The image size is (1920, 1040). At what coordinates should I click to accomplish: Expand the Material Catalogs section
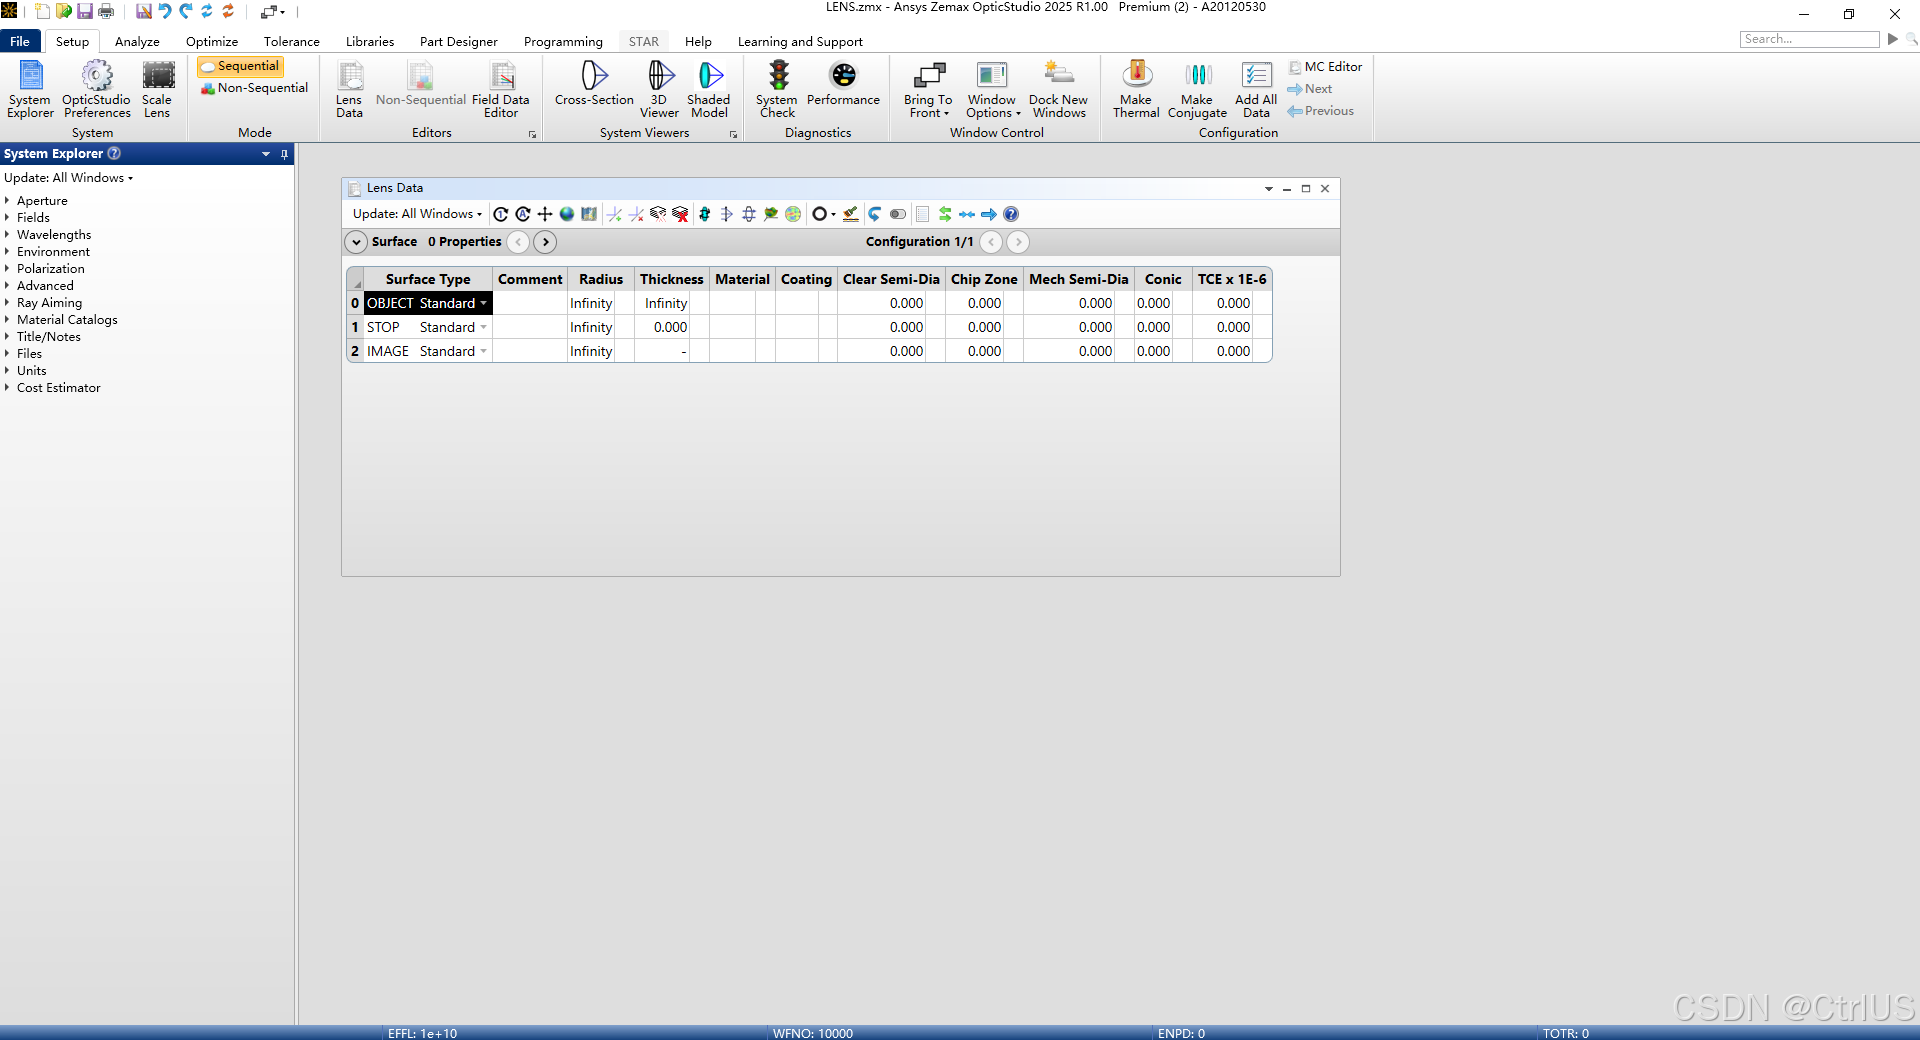pos(7,320)
